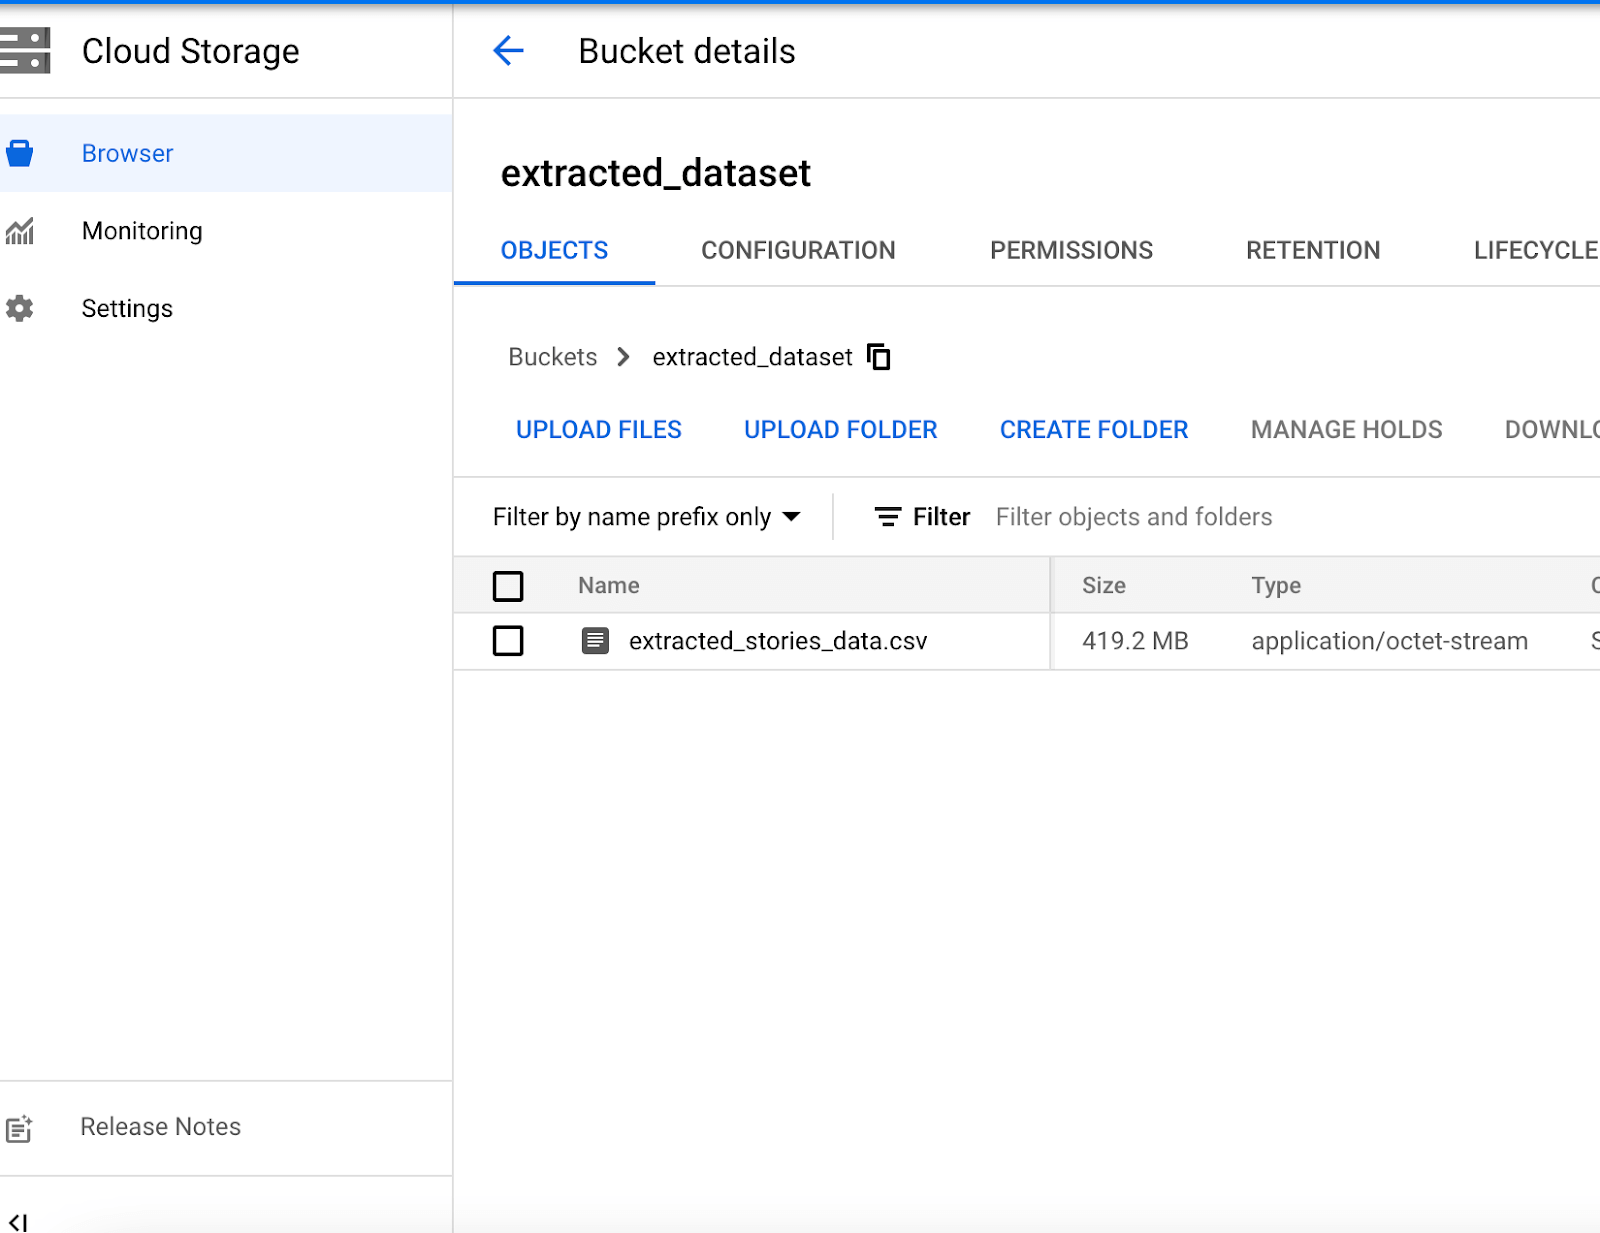Viewport: 1600px width, 1233px height.
Task: Sort by the Name column header
Action: pyautogui.click(x=608, y=586)
